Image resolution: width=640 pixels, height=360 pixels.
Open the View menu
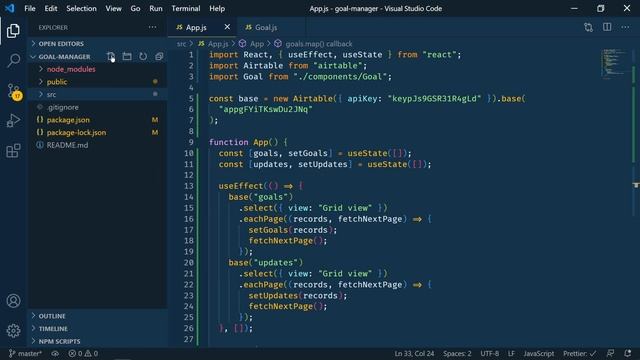[x=113, y=8]
